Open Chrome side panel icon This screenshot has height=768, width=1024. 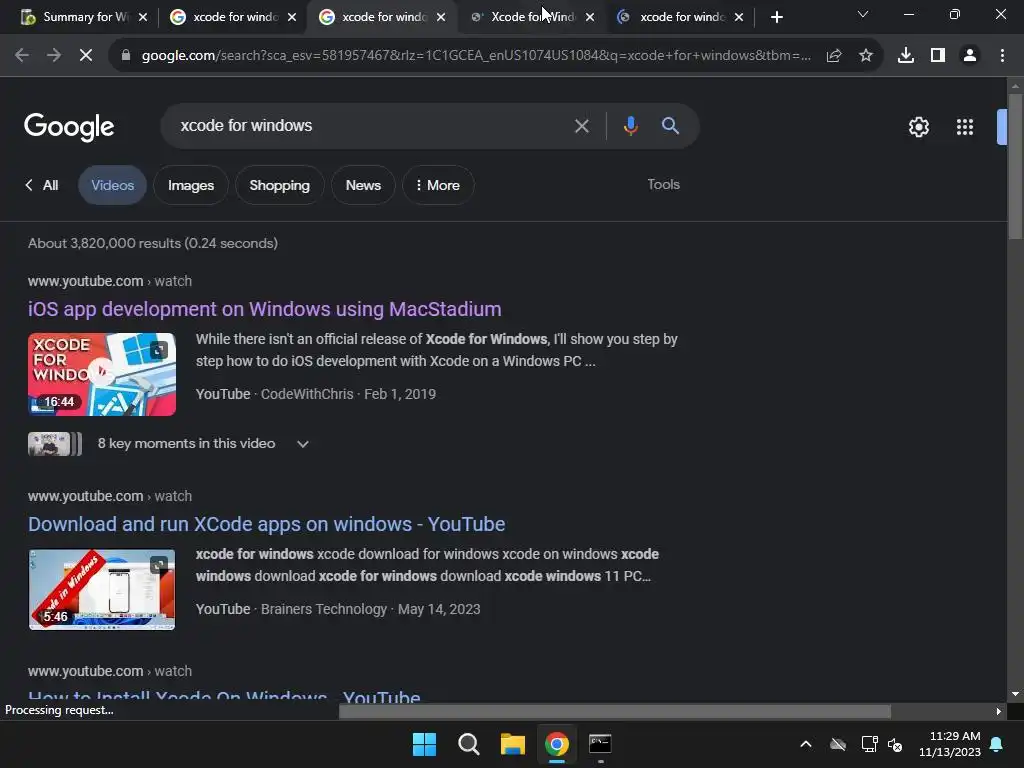[x=938, y=56]
